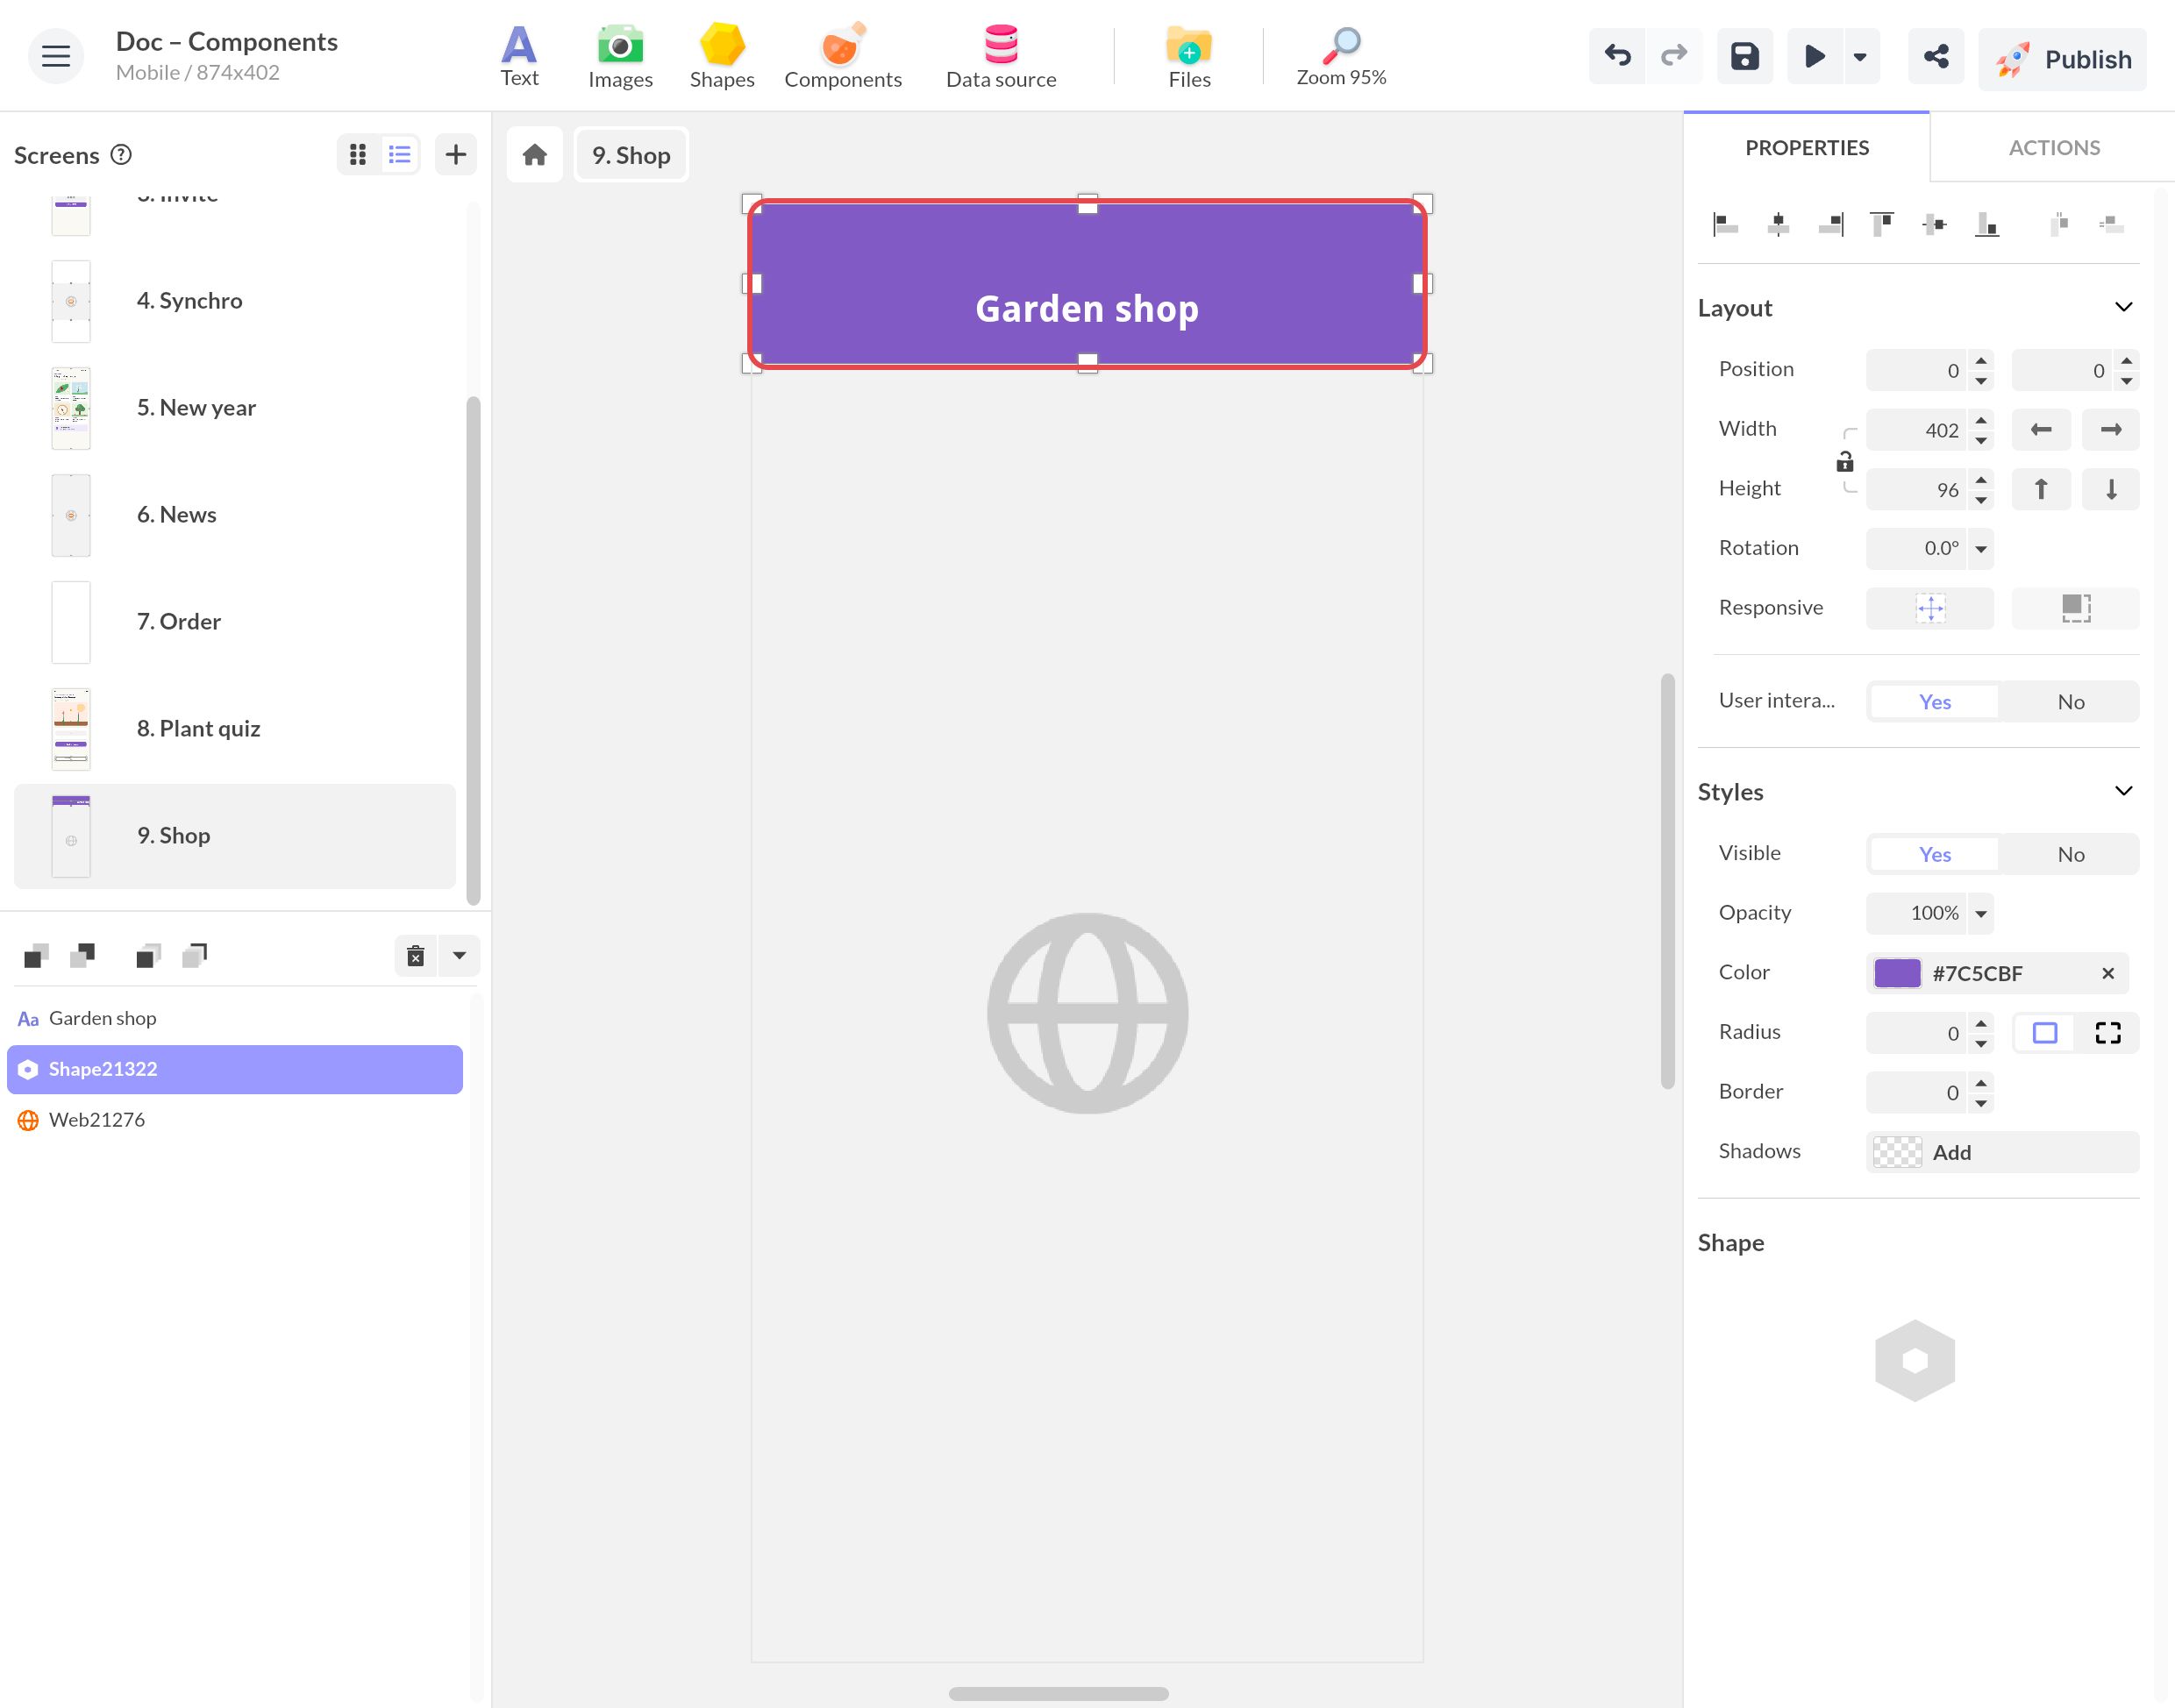This screenshot has width=2175, height=1708.
Task: Save the project with disk icon
Action: [1745, 56]
